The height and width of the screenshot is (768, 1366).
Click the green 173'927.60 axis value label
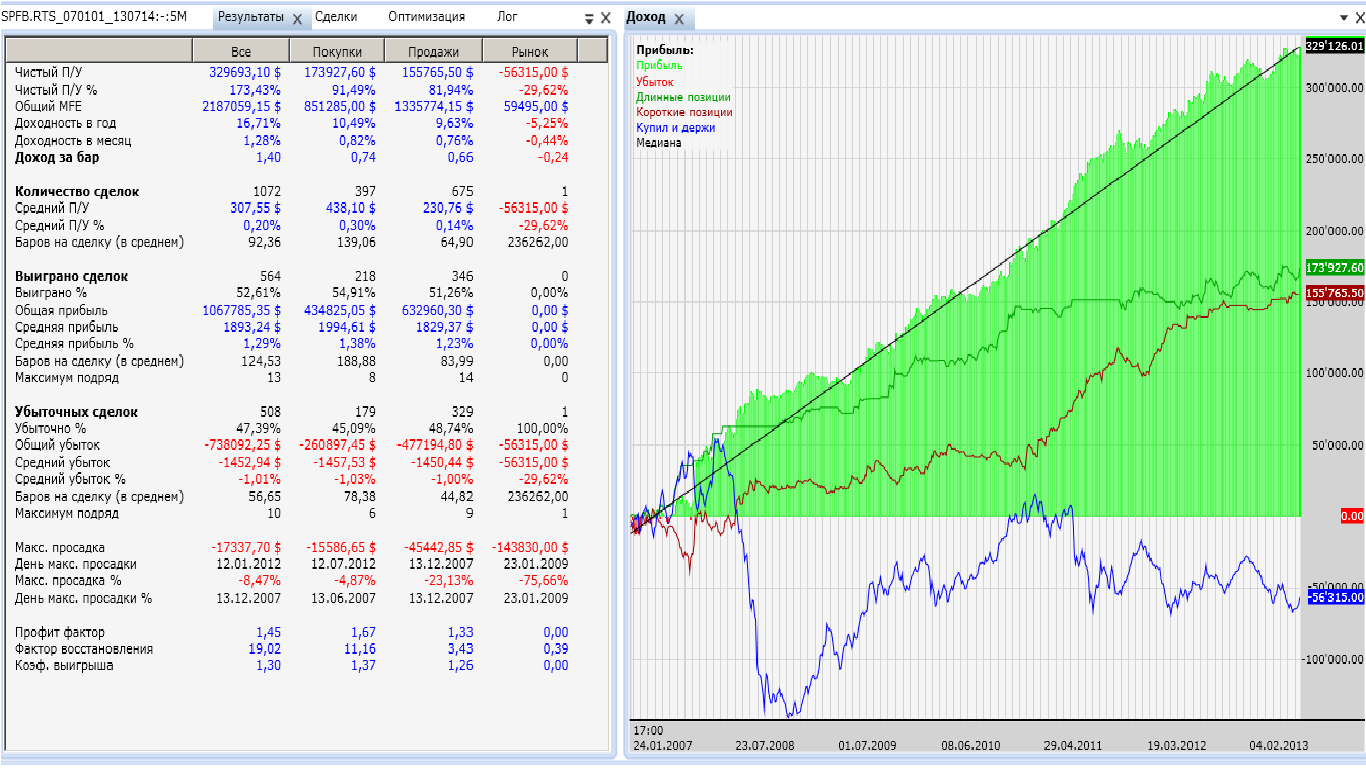(1333, 268)
